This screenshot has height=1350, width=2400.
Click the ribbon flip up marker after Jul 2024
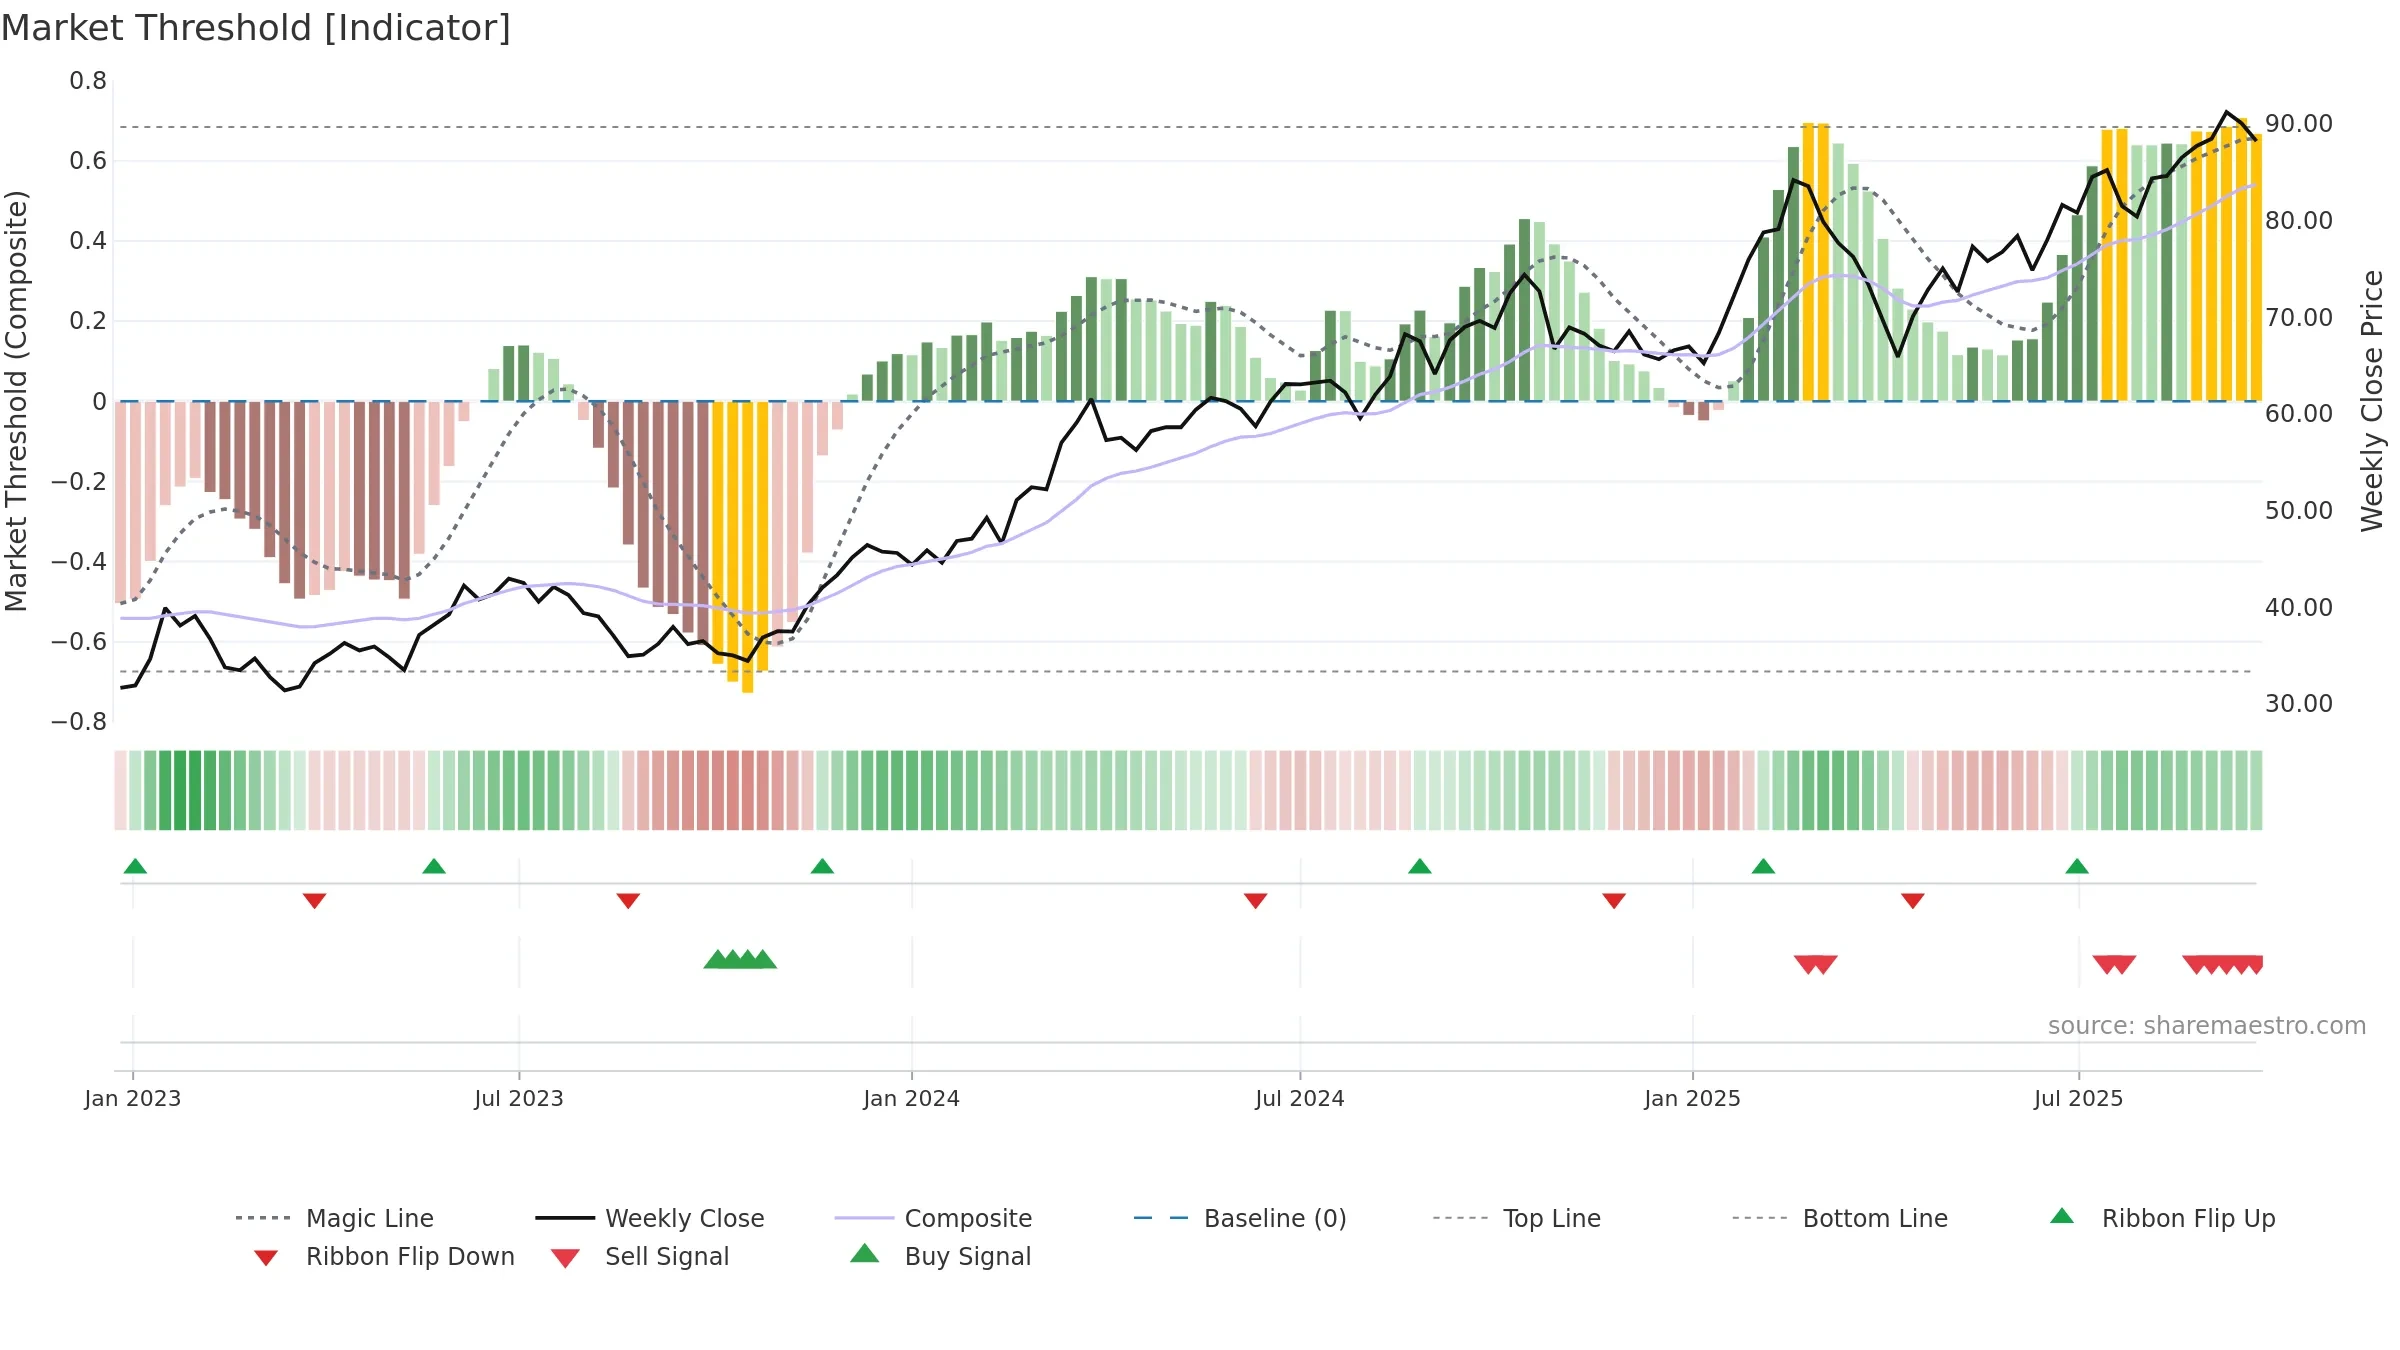pos(1420,866)
